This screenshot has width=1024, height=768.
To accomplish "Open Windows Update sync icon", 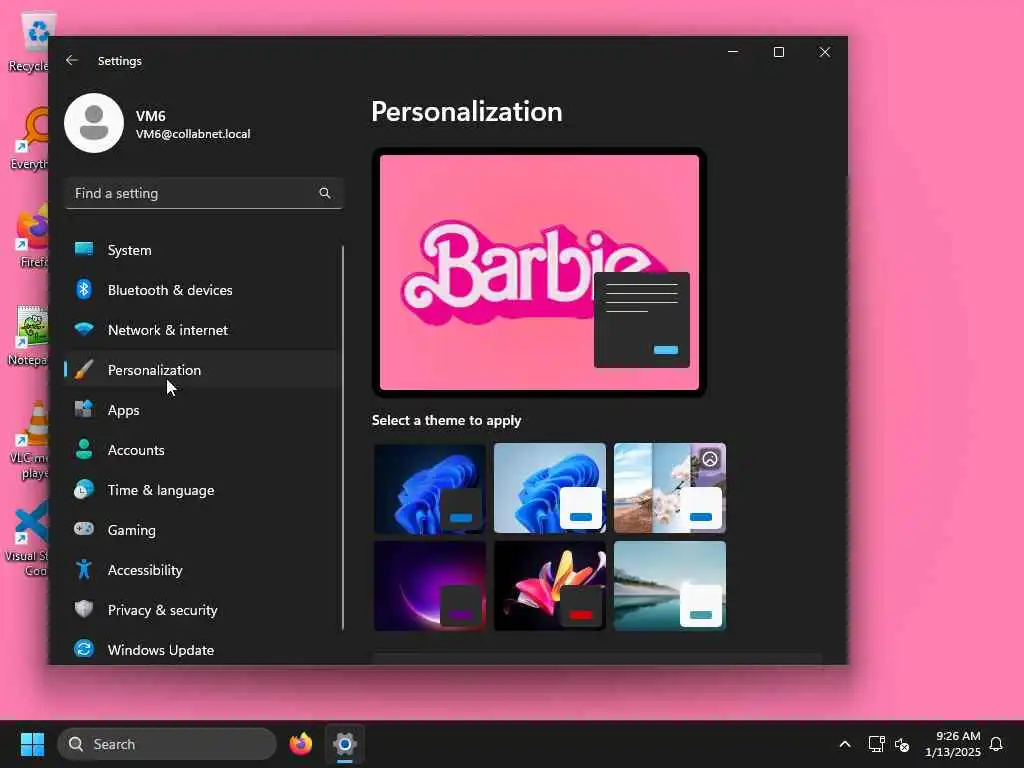I will click(x=84, y=649).
